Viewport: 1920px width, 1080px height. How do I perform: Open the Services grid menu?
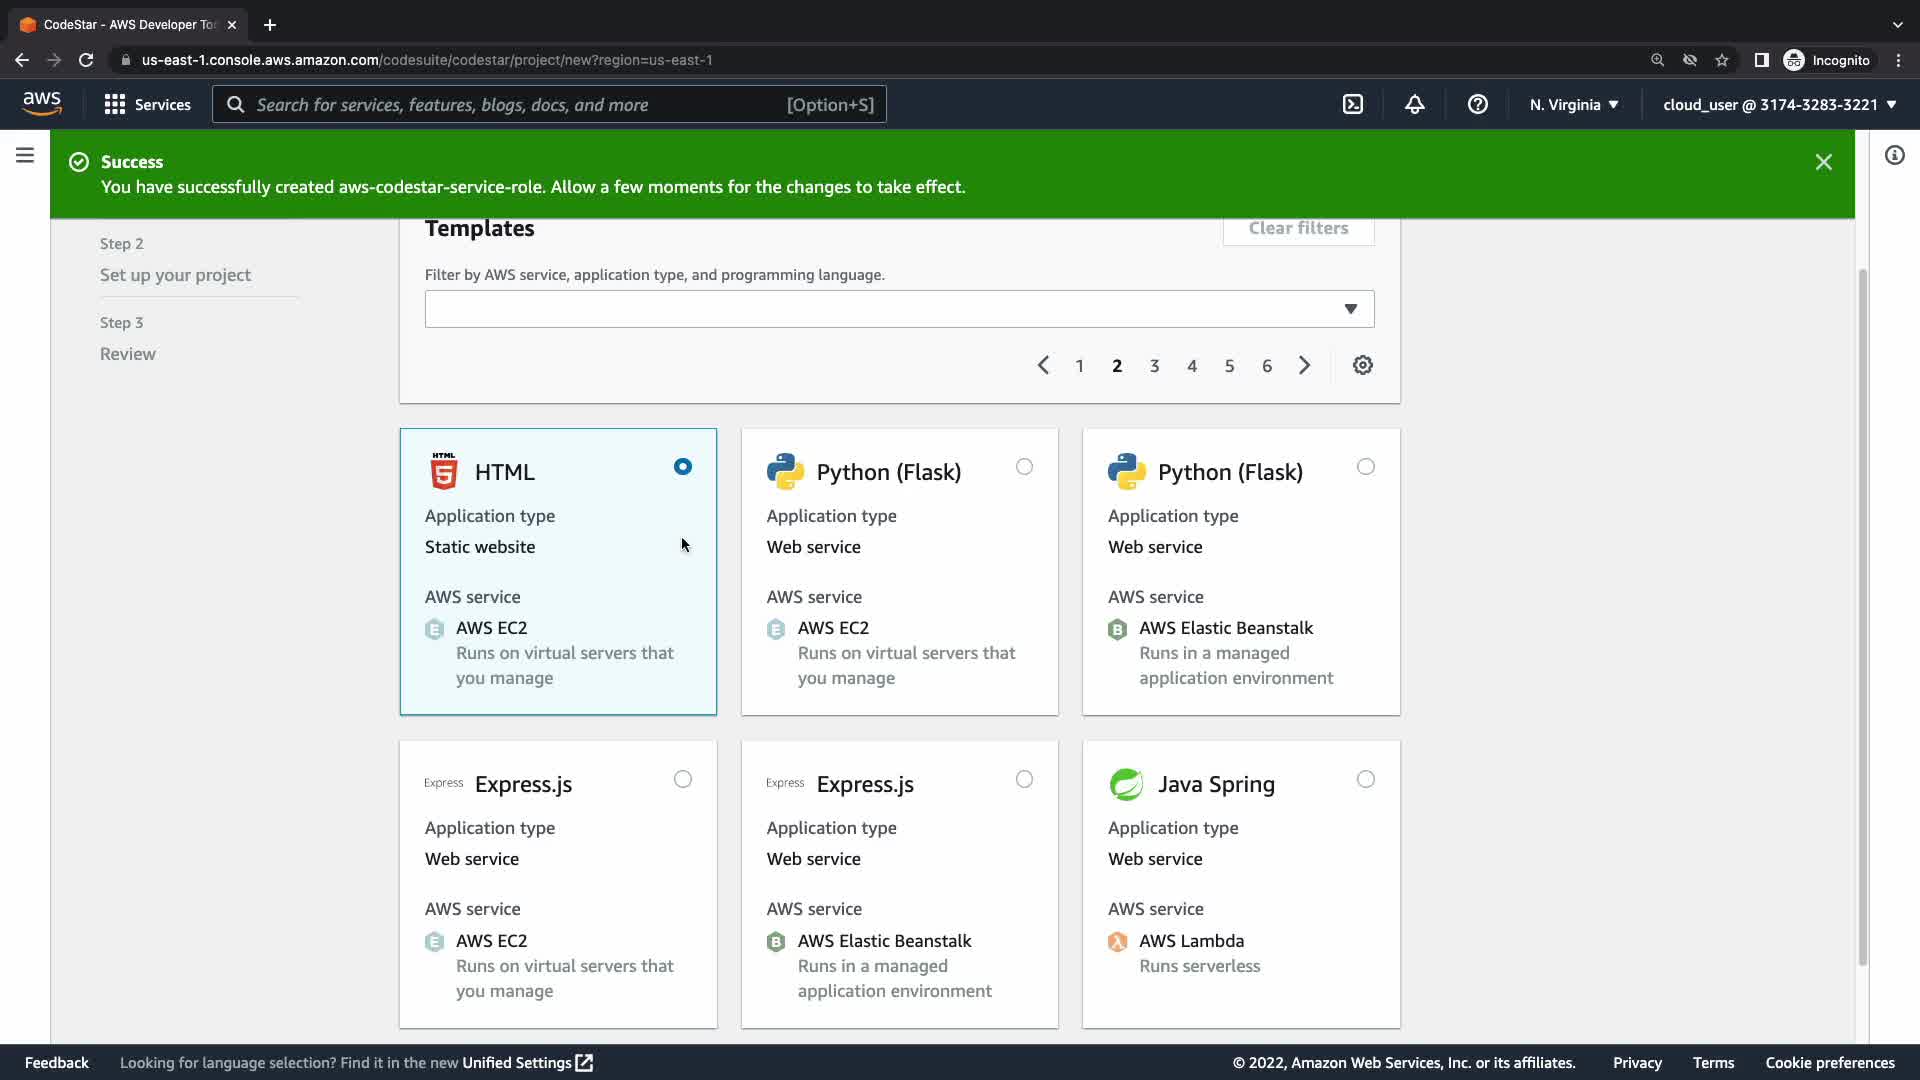coord(147,104)
